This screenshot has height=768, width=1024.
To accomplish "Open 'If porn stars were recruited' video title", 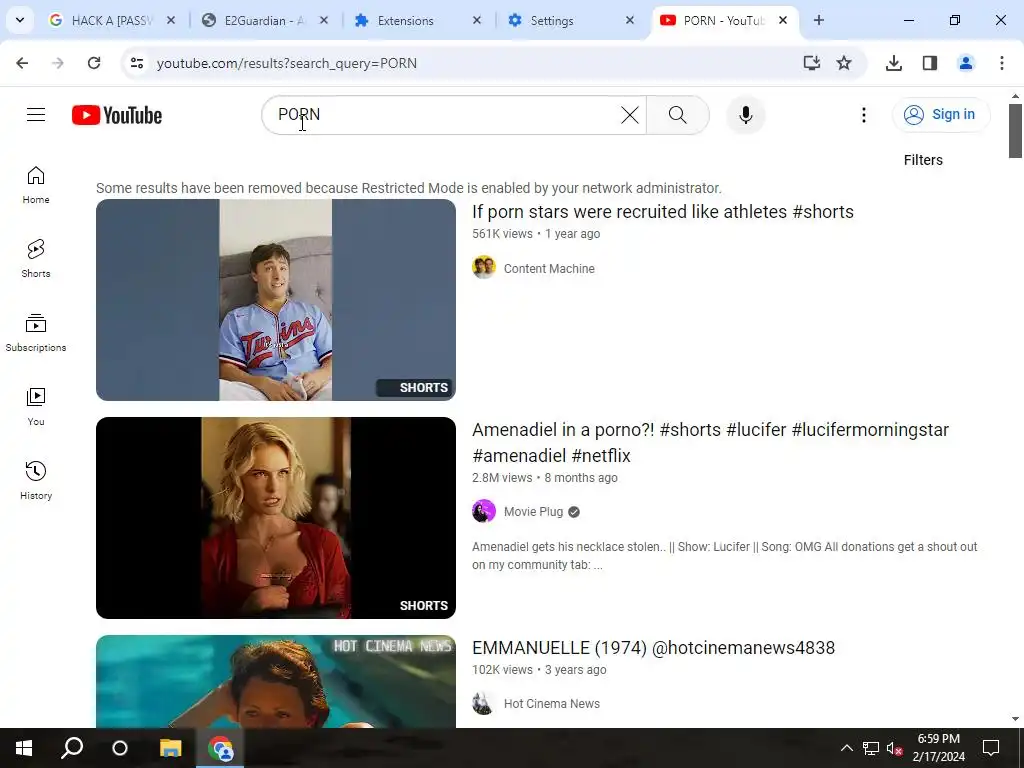I will point(663,212).
